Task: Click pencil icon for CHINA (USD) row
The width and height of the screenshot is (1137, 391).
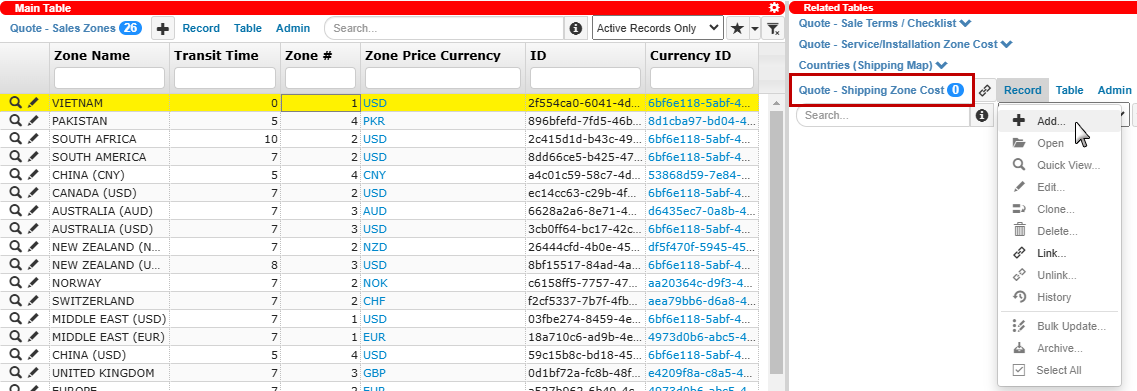Action: tap(33, 355)
